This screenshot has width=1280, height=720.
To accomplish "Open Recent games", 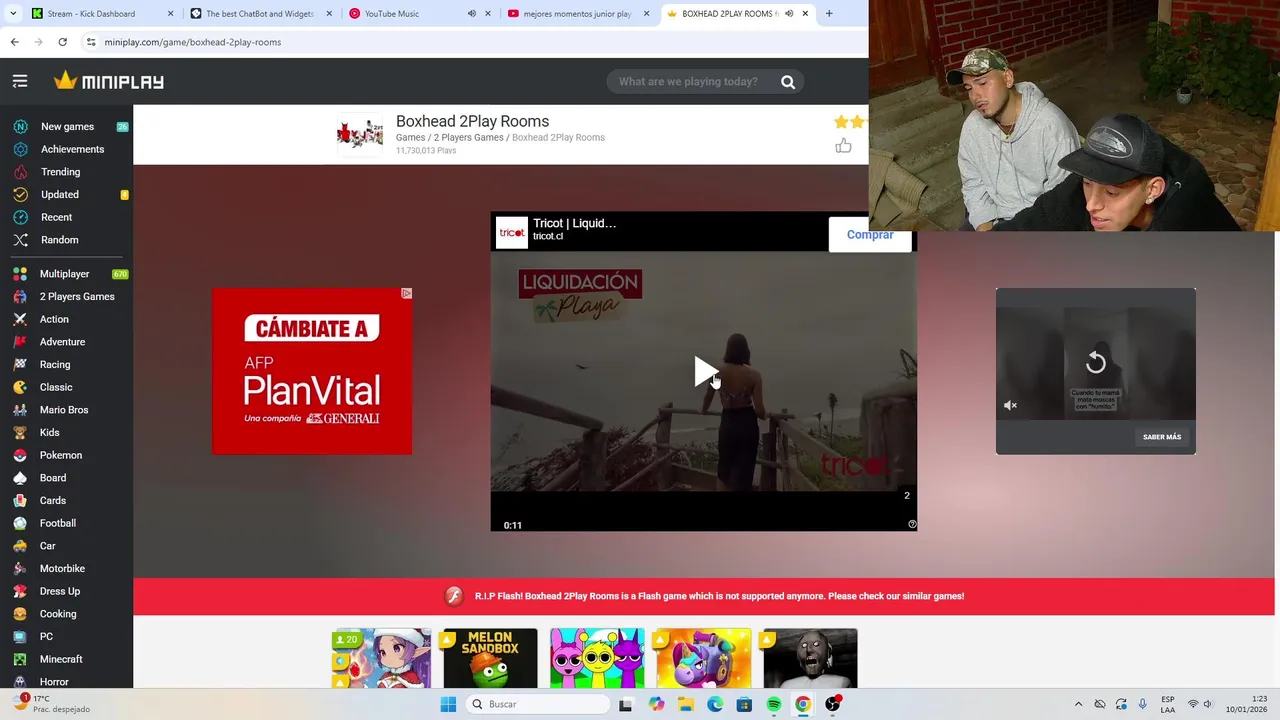I will tap(56, 217).
